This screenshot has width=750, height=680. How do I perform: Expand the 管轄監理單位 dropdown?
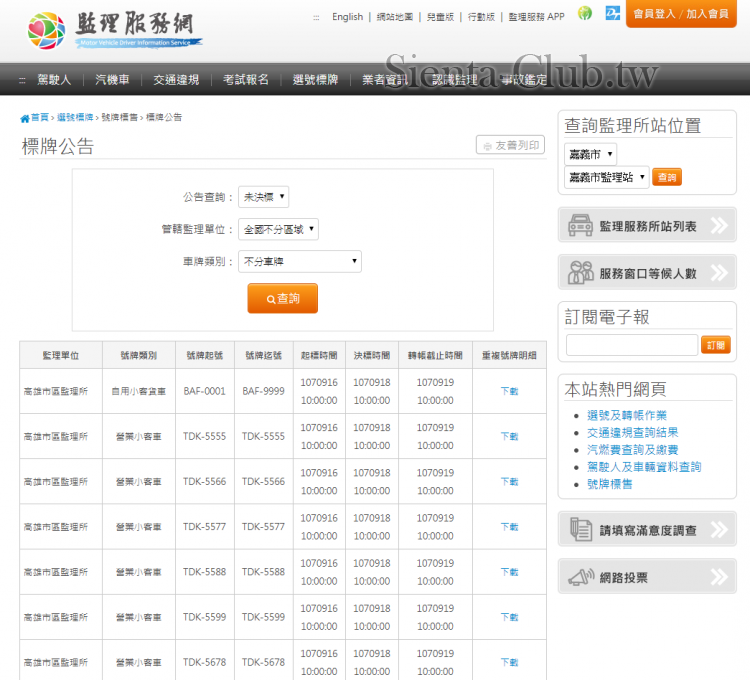click(278, 230)
